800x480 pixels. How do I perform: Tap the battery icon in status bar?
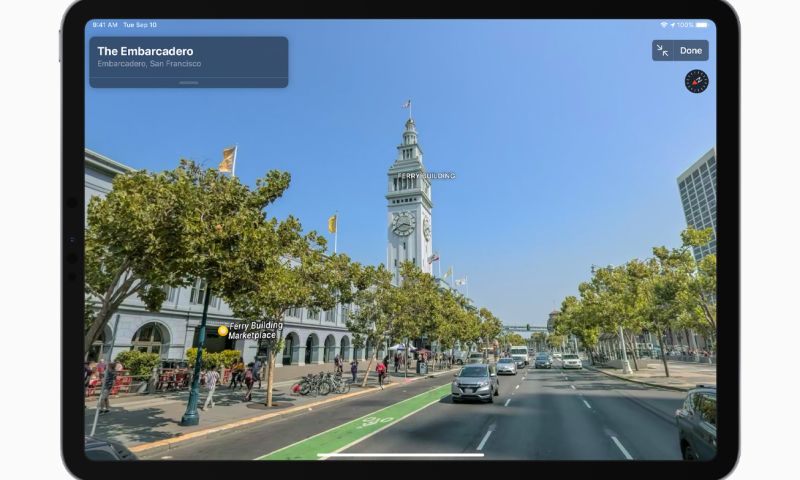point(702,25)
